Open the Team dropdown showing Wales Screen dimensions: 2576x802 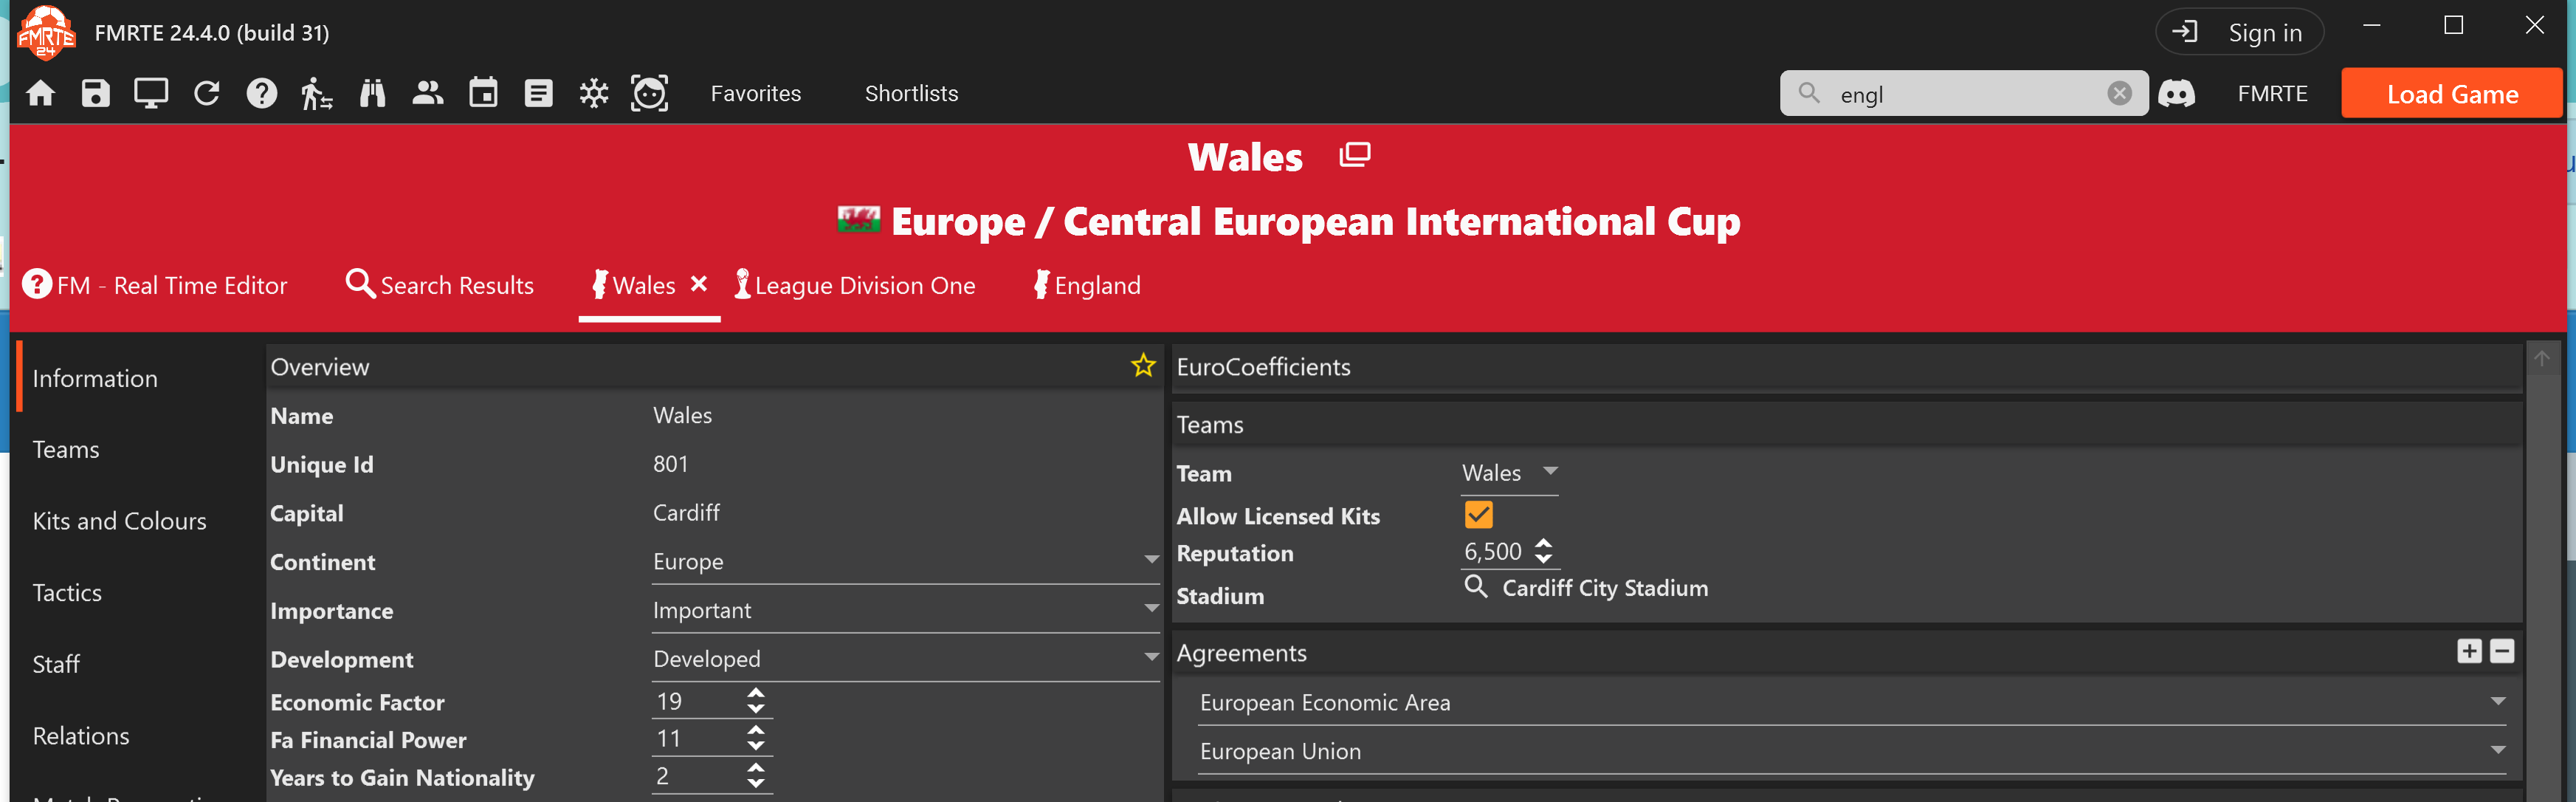point(1510,474)
